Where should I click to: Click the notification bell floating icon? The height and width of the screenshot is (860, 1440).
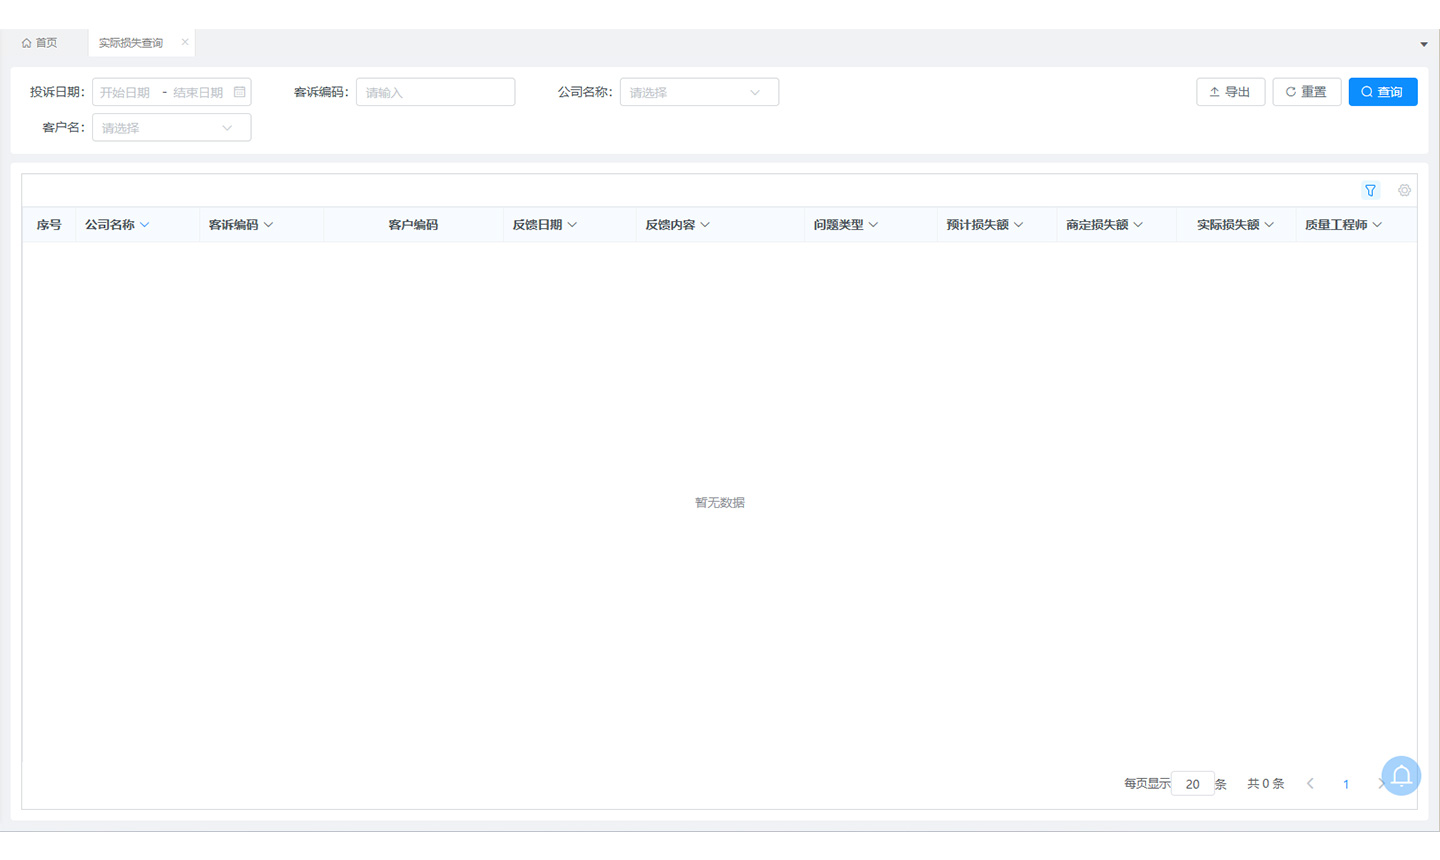coord(1401,776)
